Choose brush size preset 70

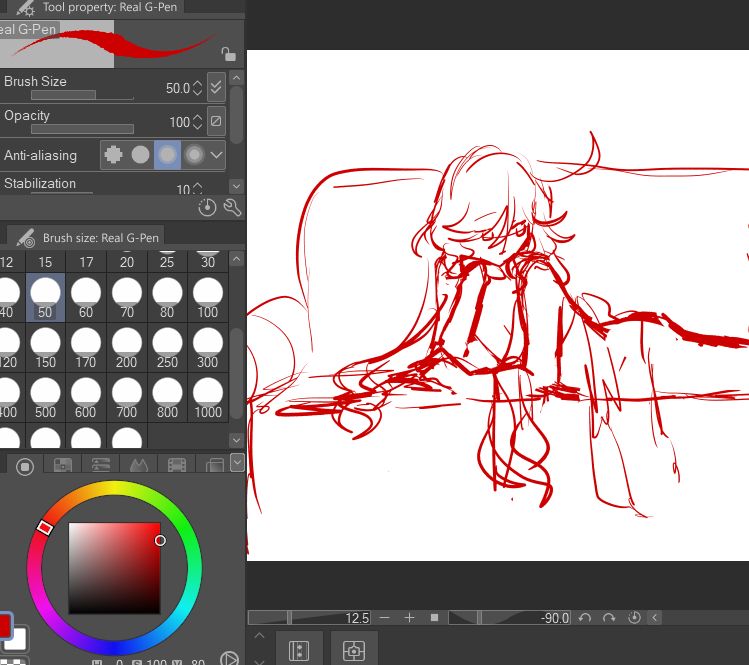tap(127, 298)
